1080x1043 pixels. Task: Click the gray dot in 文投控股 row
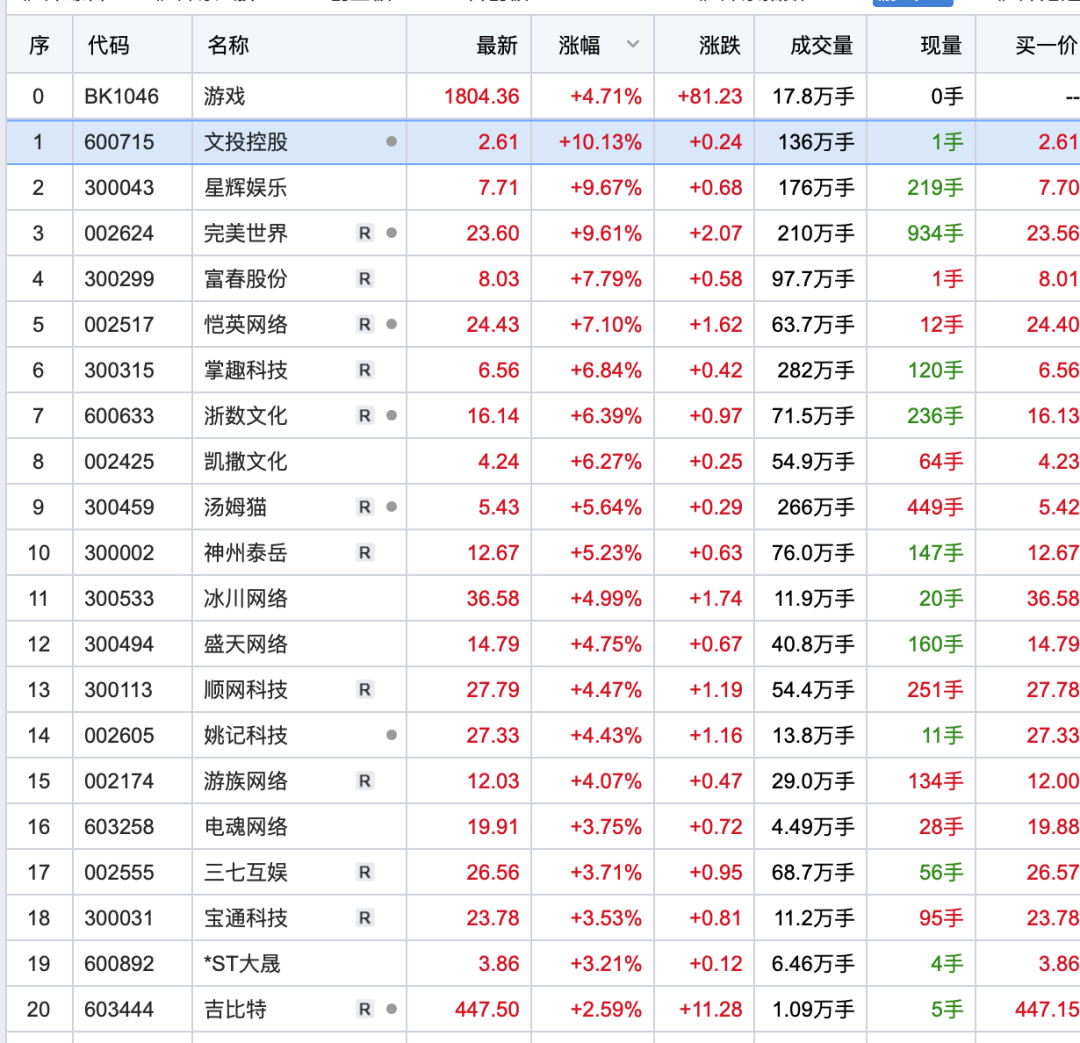[x=391, y=142]
